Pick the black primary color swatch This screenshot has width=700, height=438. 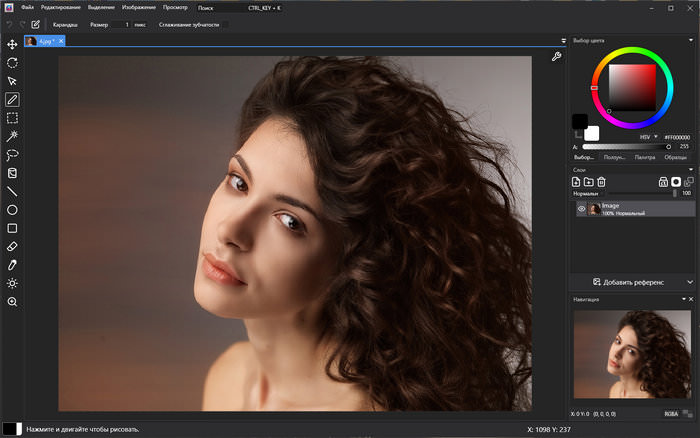[580, 121]
